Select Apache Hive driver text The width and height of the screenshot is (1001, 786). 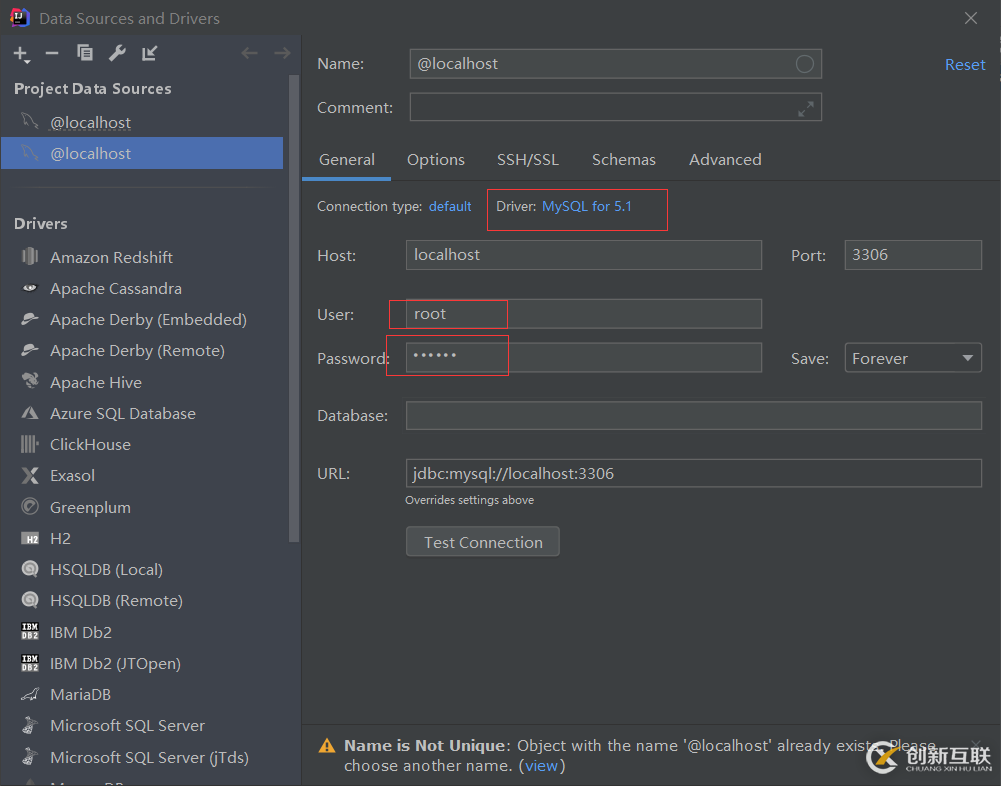point(96,382)
